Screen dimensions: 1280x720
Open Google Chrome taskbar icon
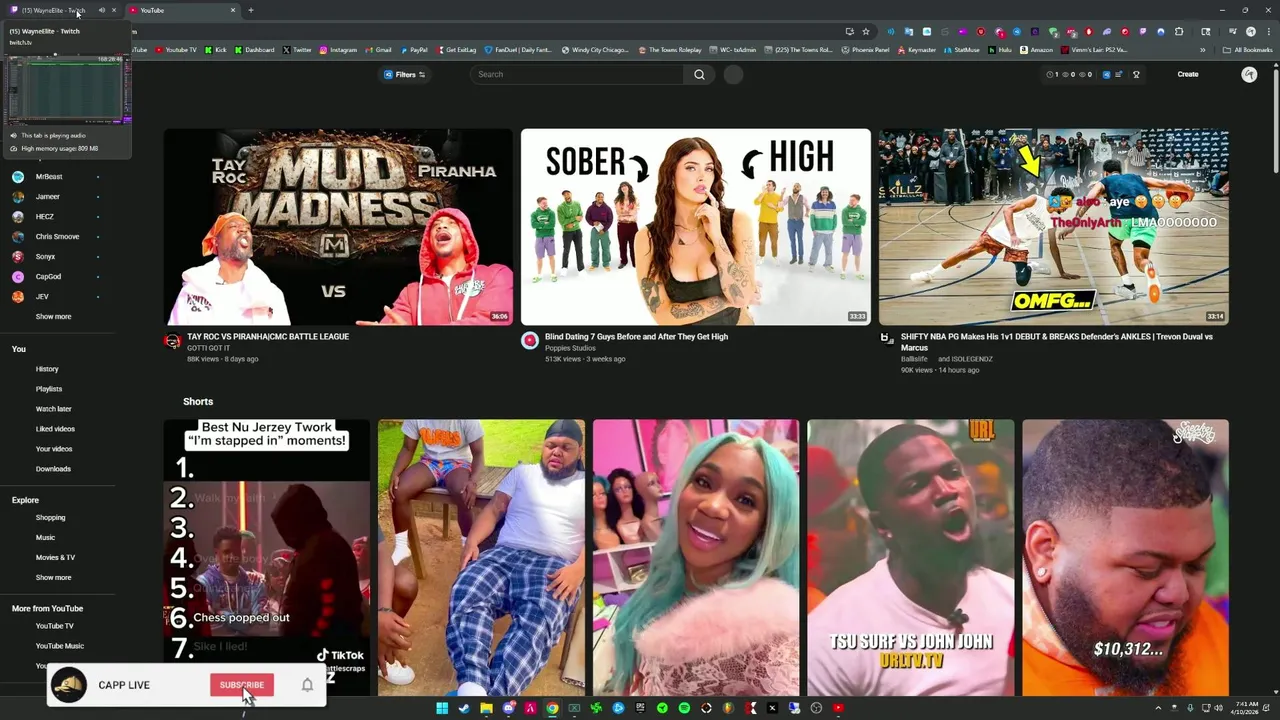pyautogui.click(x=552, y=708)
